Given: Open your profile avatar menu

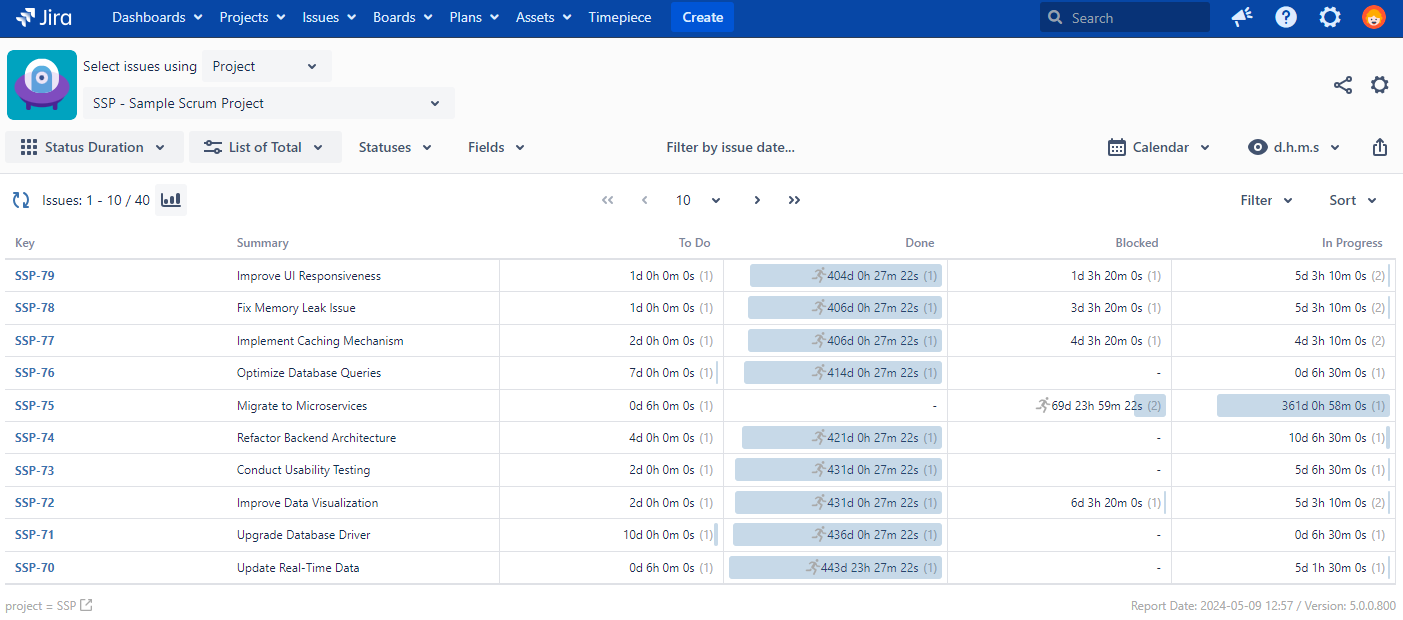Looking at the screenshot, I should (1373, 17).
